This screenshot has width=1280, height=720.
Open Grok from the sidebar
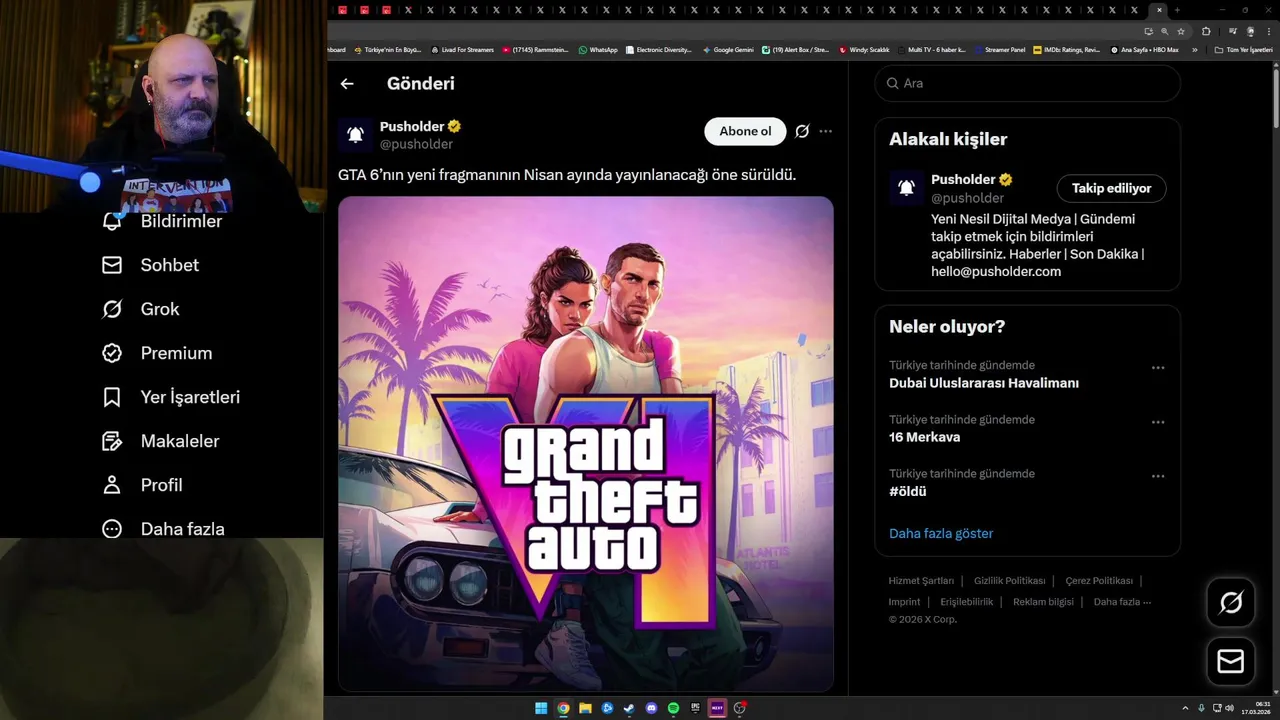tap(140, 309)
